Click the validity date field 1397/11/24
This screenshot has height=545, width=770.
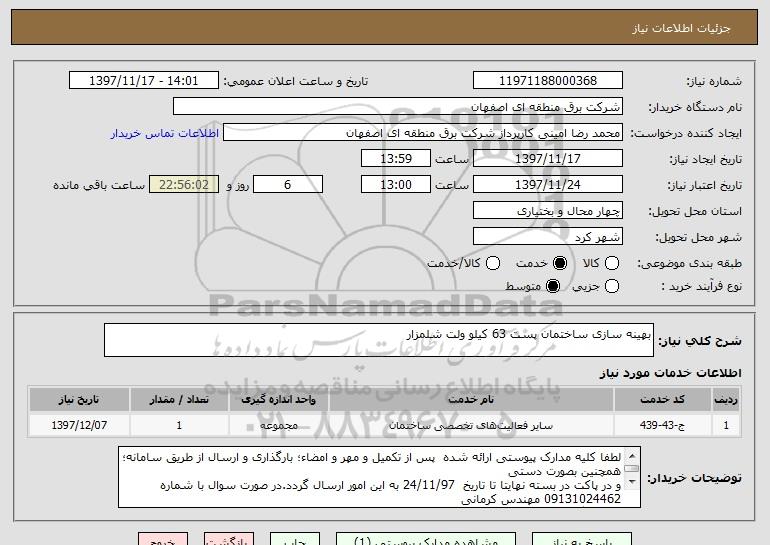548,185
